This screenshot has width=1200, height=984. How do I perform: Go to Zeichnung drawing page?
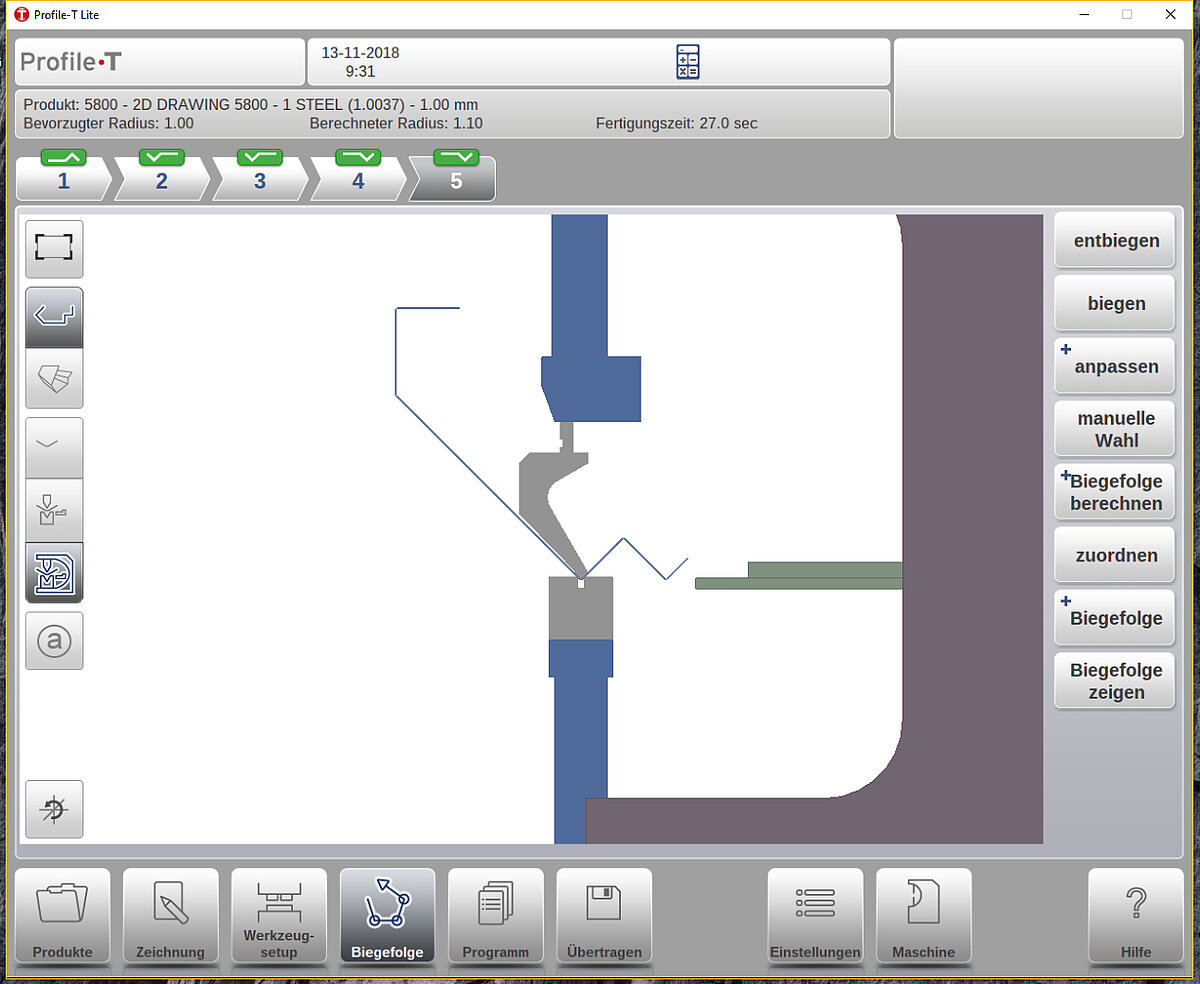pyautogui.click(x=170, y=915)
